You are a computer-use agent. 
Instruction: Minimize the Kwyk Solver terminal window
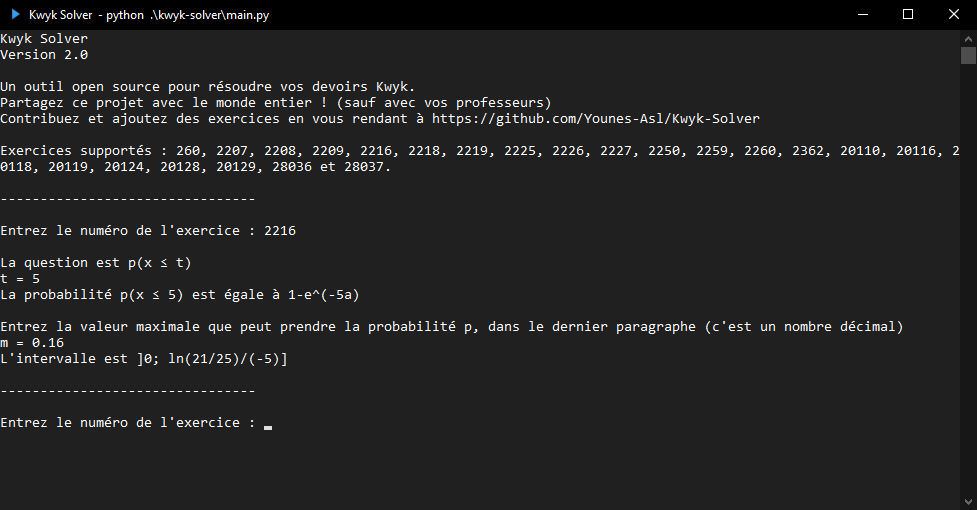(x=863, y=14)
